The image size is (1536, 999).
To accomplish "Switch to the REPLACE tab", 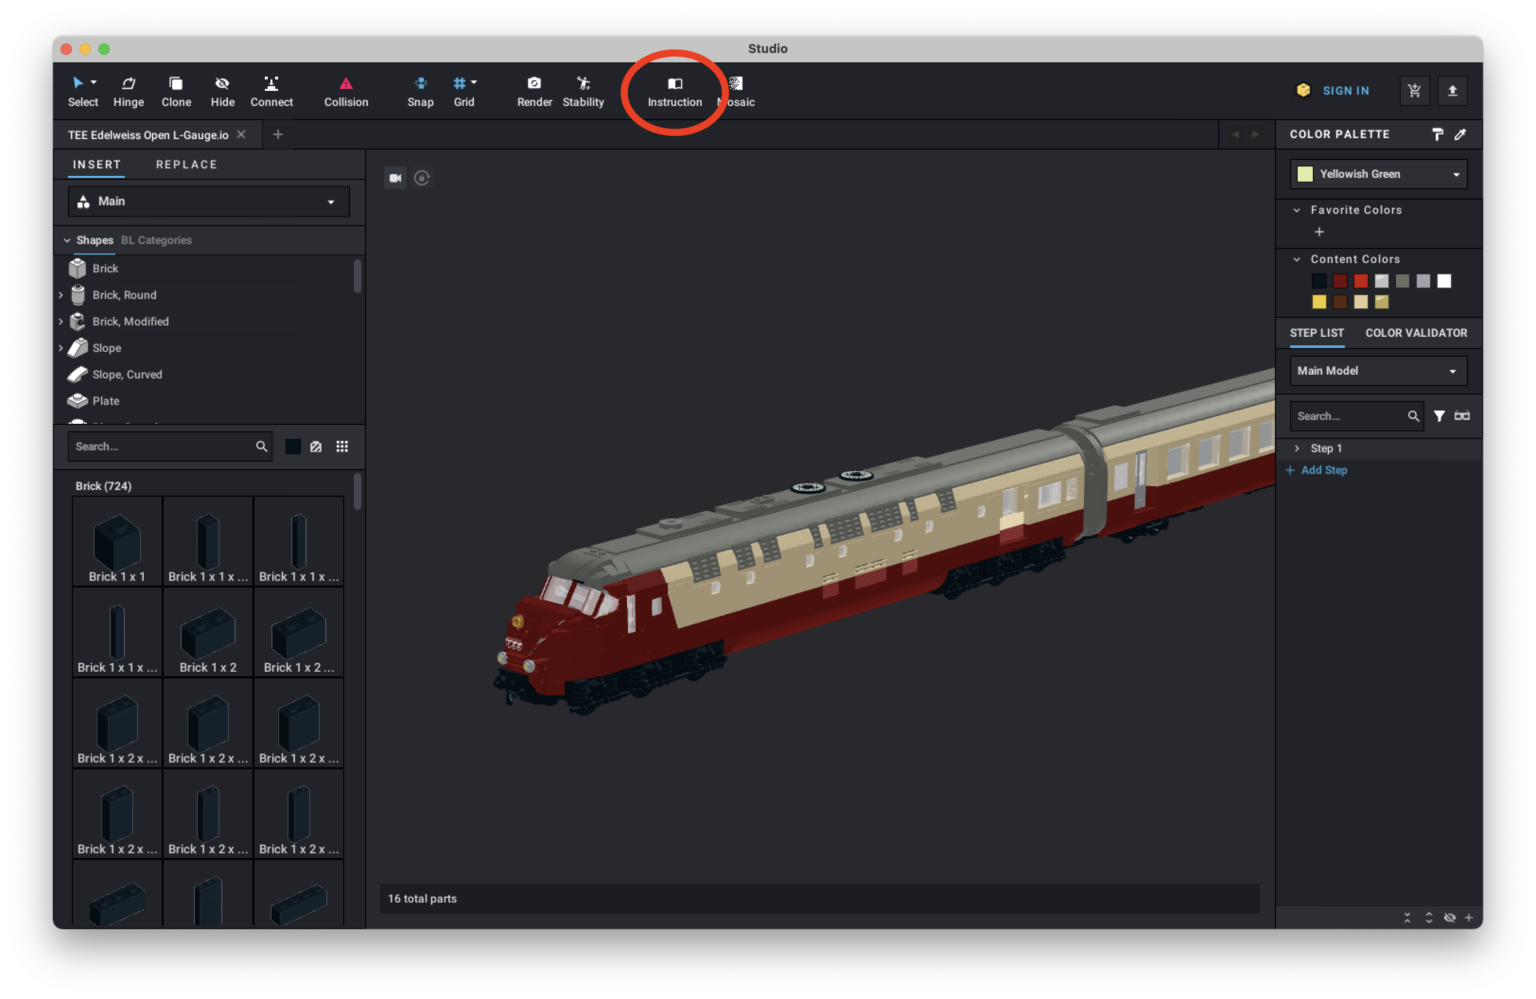I will click(x=186, y=164).
